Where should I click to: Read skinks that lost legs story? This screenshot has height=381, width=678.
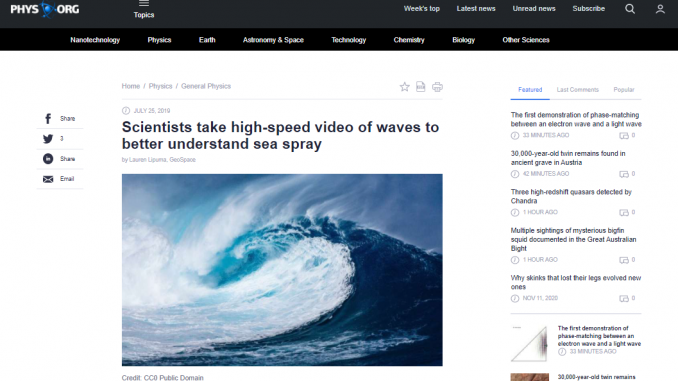[x=576, y=282]
